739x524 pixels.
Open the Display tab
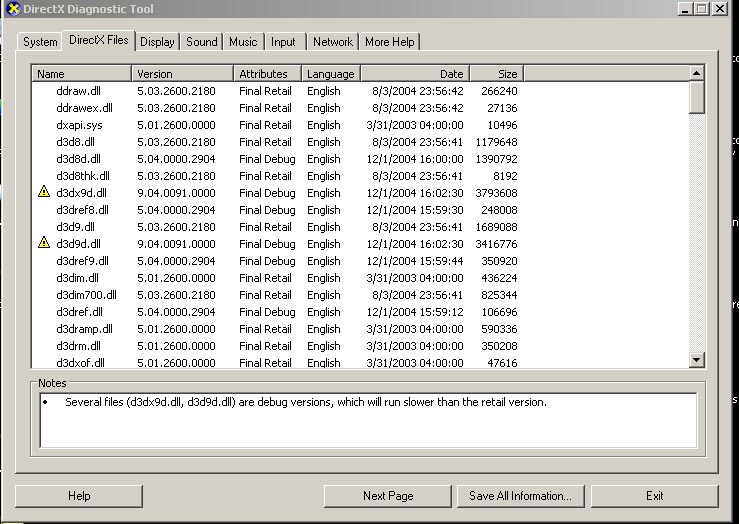click(x=157, y=42)
